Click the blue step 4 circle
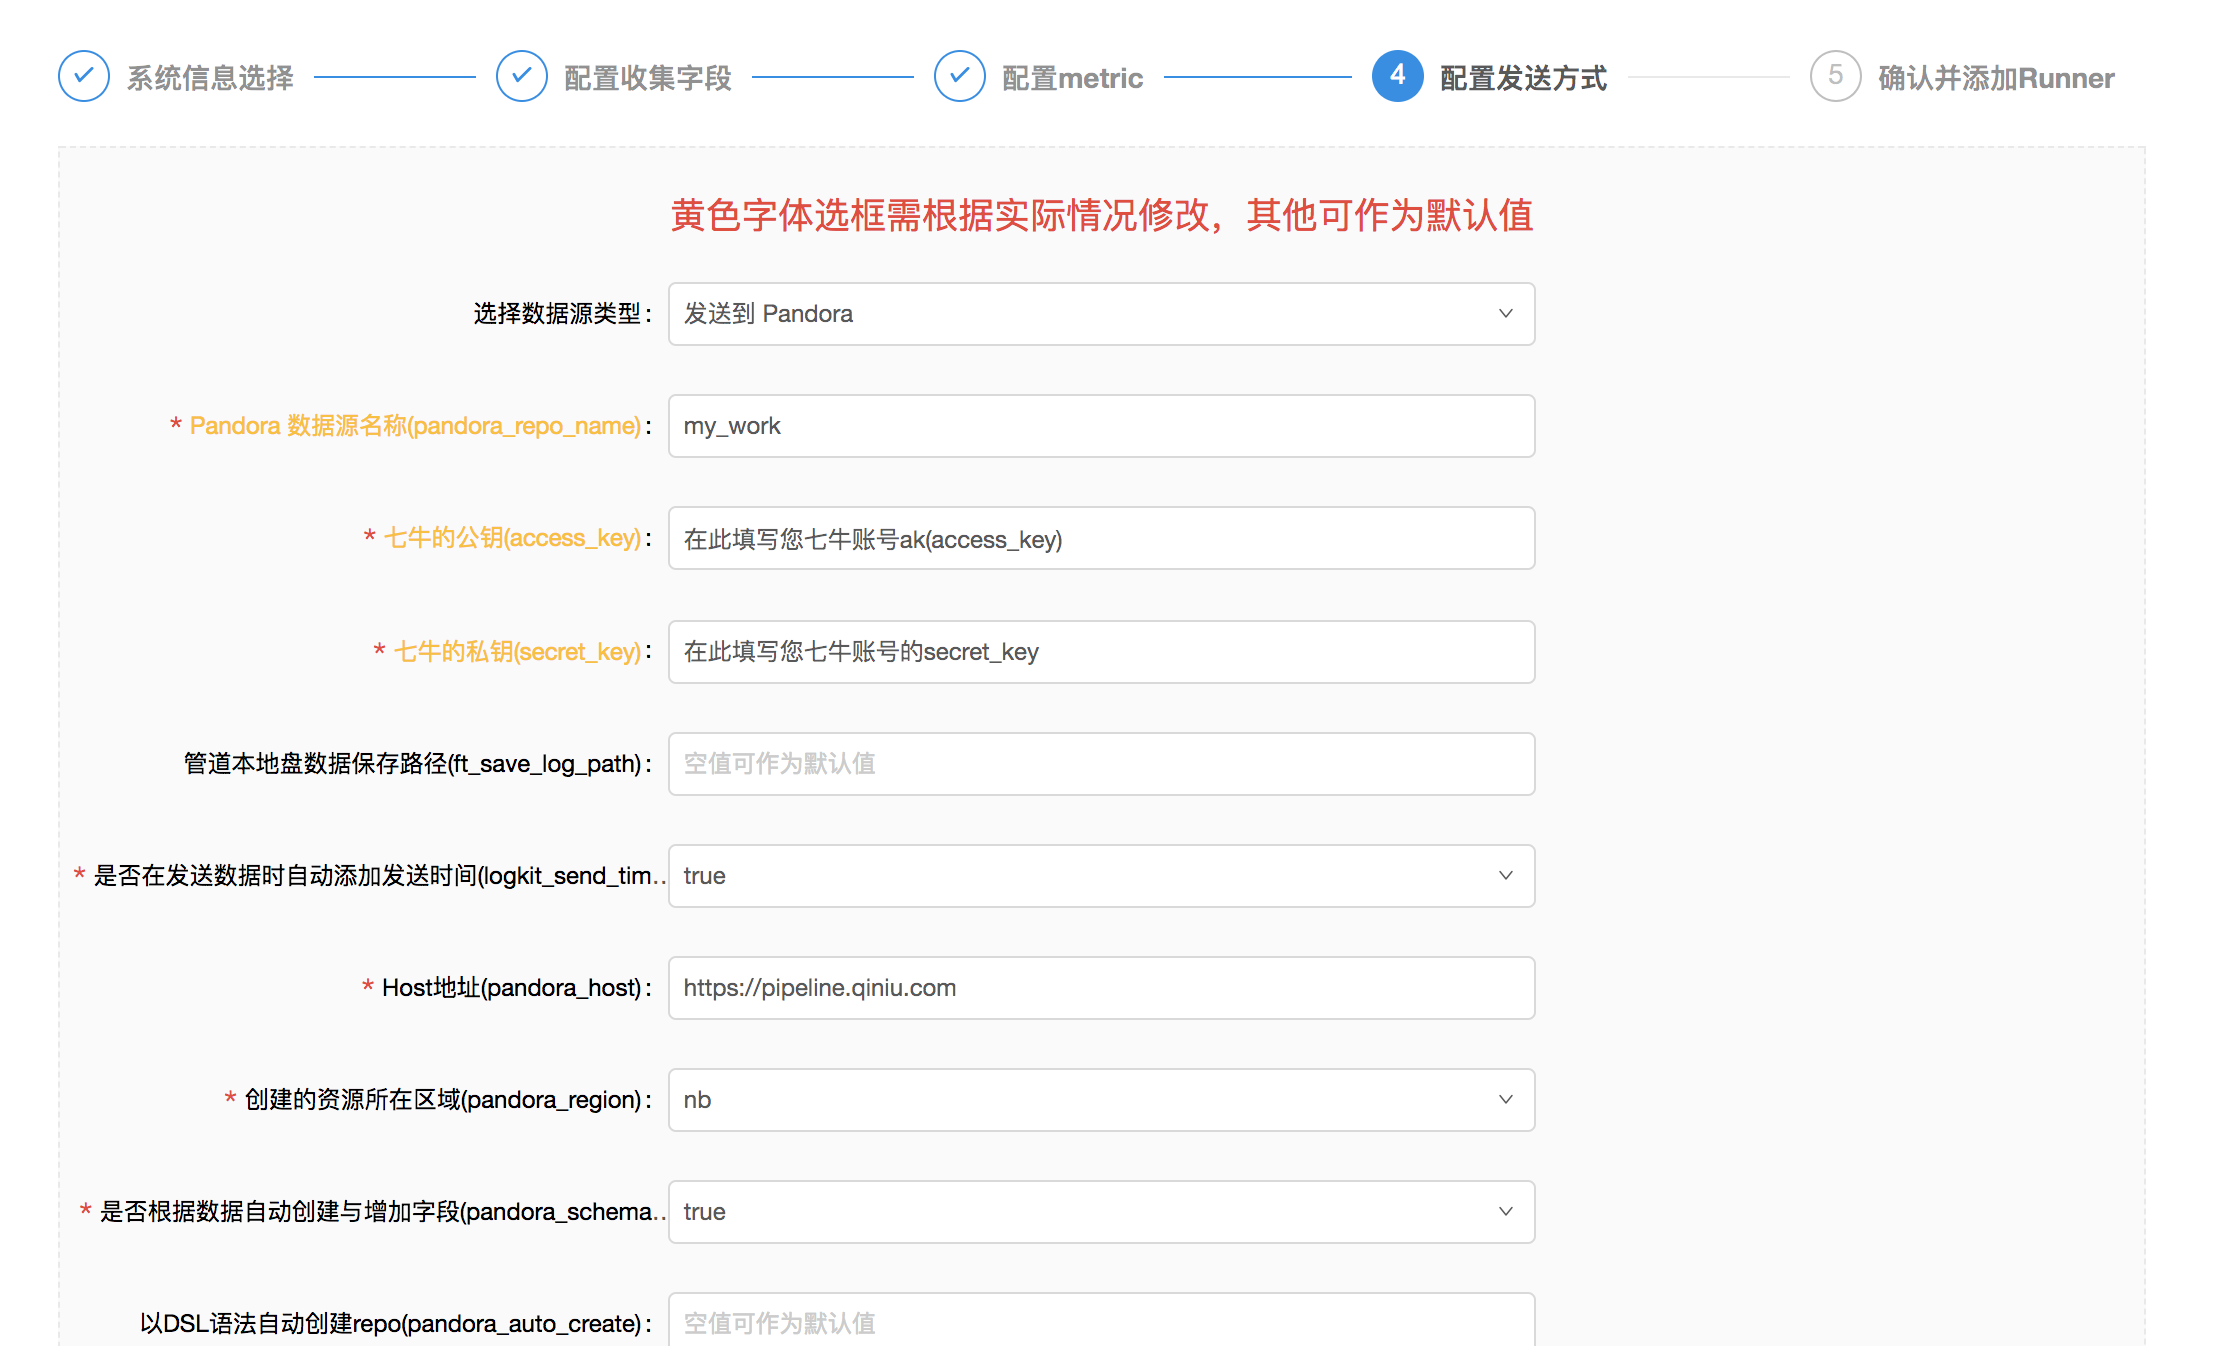2222x1346 pixels. [1398, 76]
